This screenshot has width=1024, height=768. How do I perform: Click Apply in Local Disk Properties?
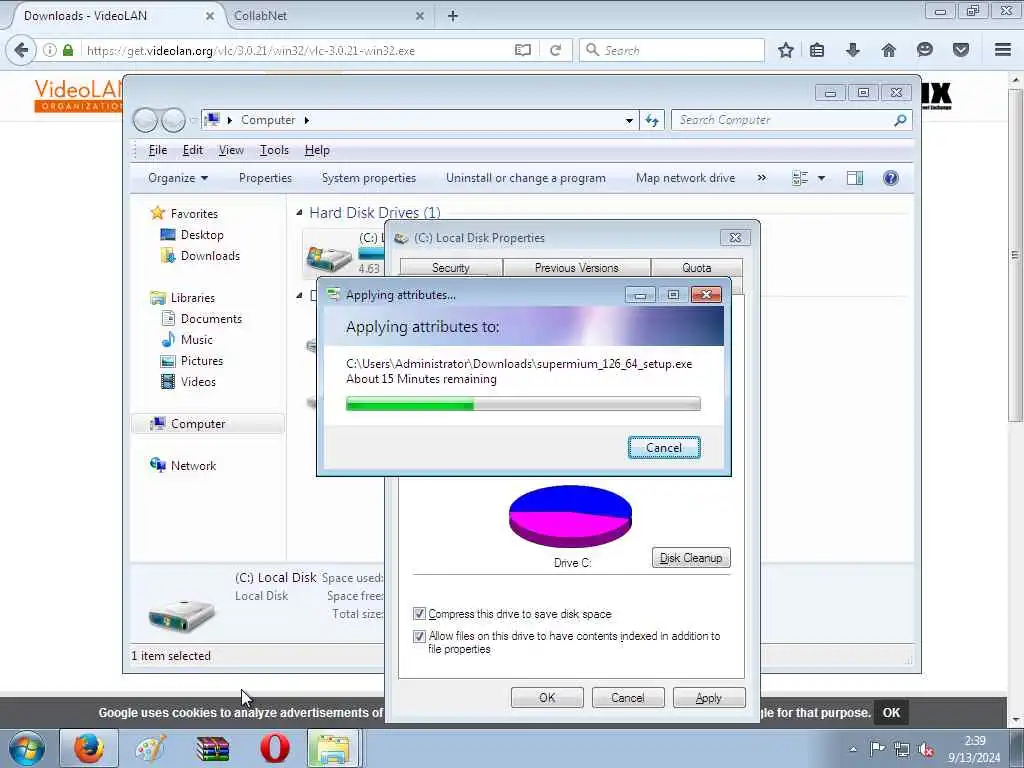click(x=709, y=697)
